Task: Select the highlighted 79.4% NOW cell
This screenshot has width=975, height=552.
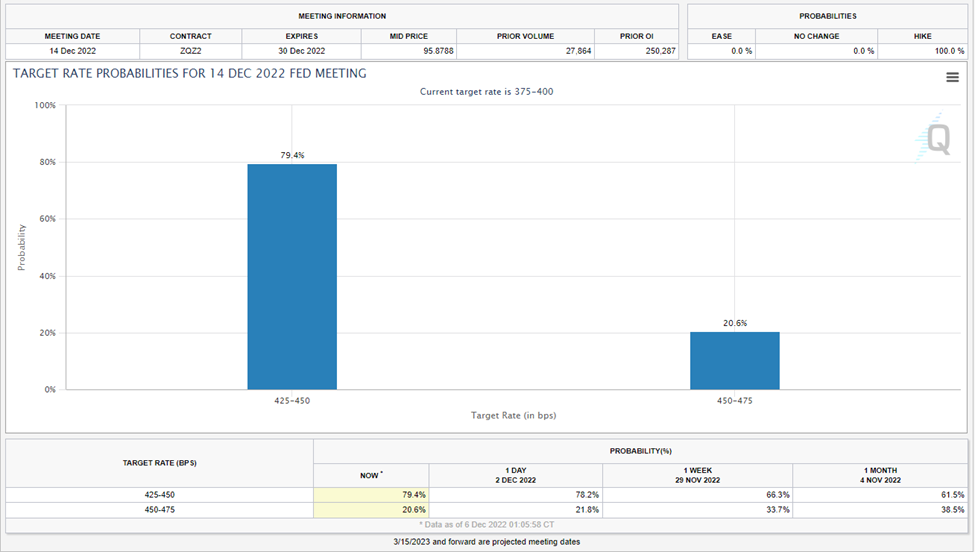Action: coord(371,494)
